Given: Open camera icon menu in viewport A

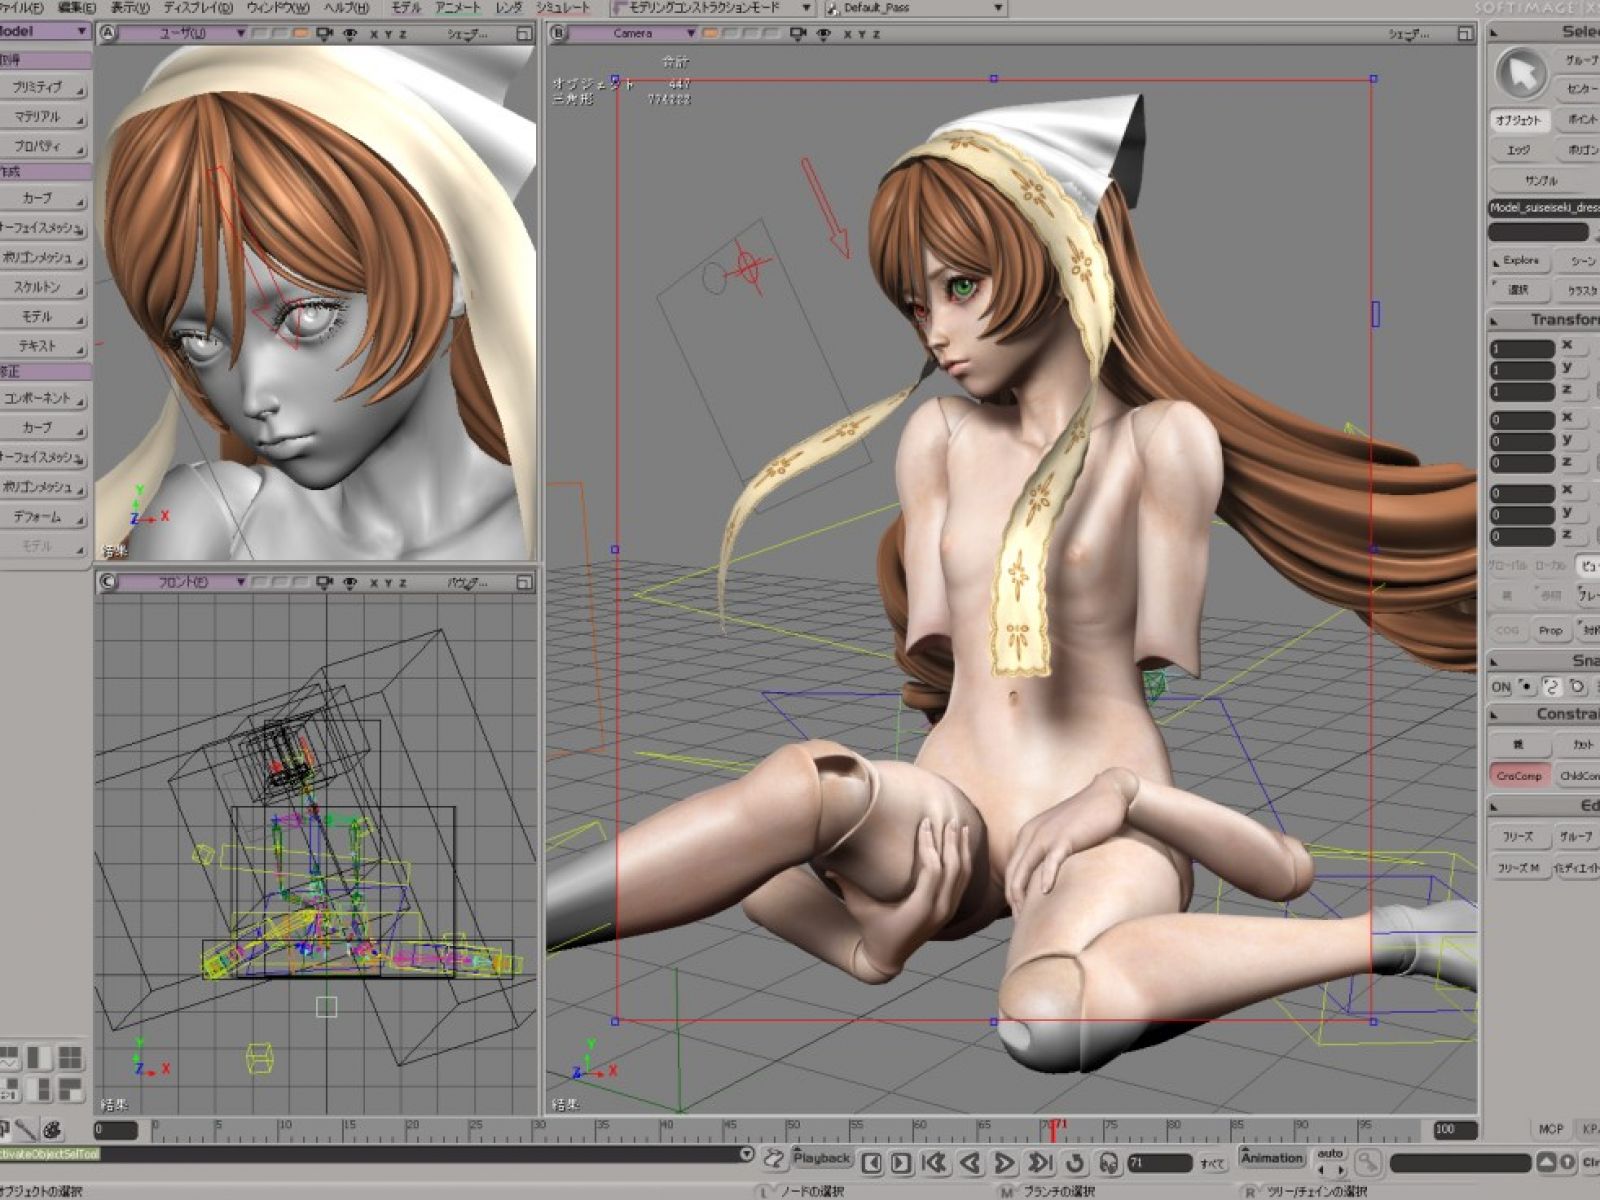Looking at the screenshot, I should [324, 33].
